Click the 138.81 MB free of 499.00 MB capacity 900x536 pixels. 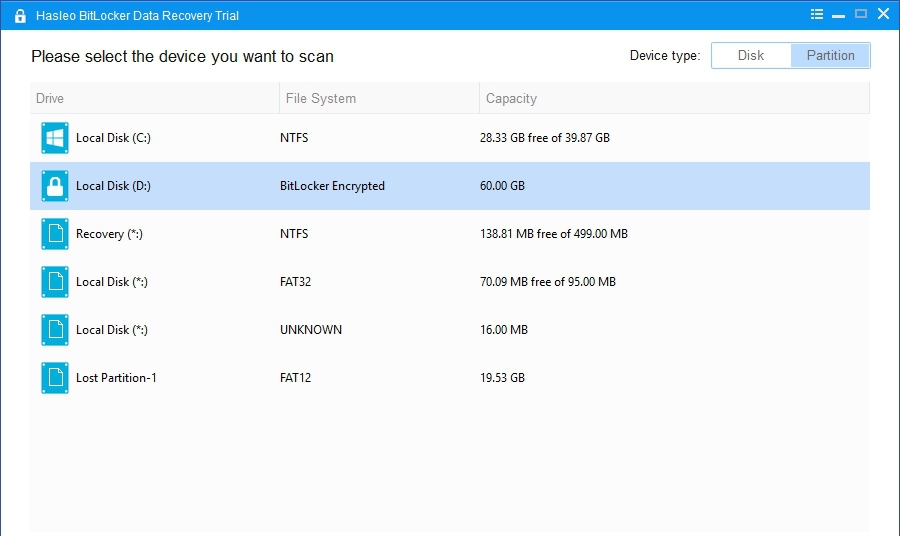[554, 234]
